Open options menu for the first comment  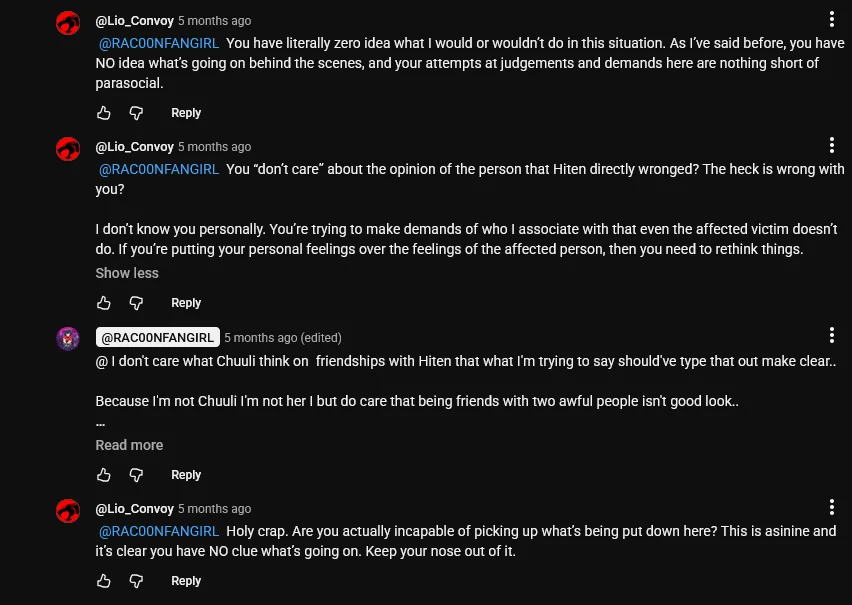[x=832, y=20]
